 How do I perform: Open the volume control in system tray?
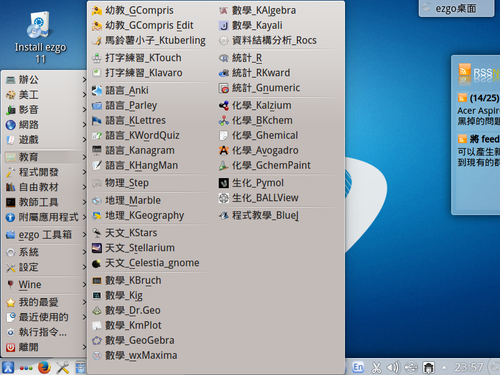tap(393, 367)
